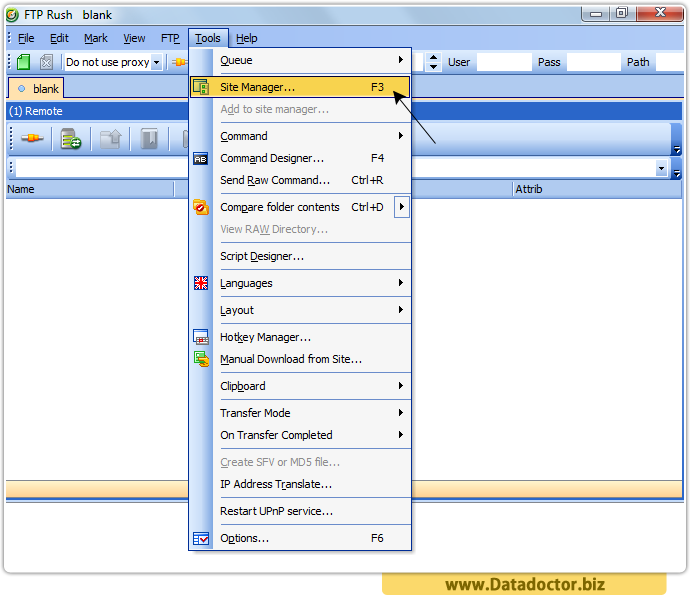Open Script Designer from menu
The image size is (690, 595).
coord(300,256)
